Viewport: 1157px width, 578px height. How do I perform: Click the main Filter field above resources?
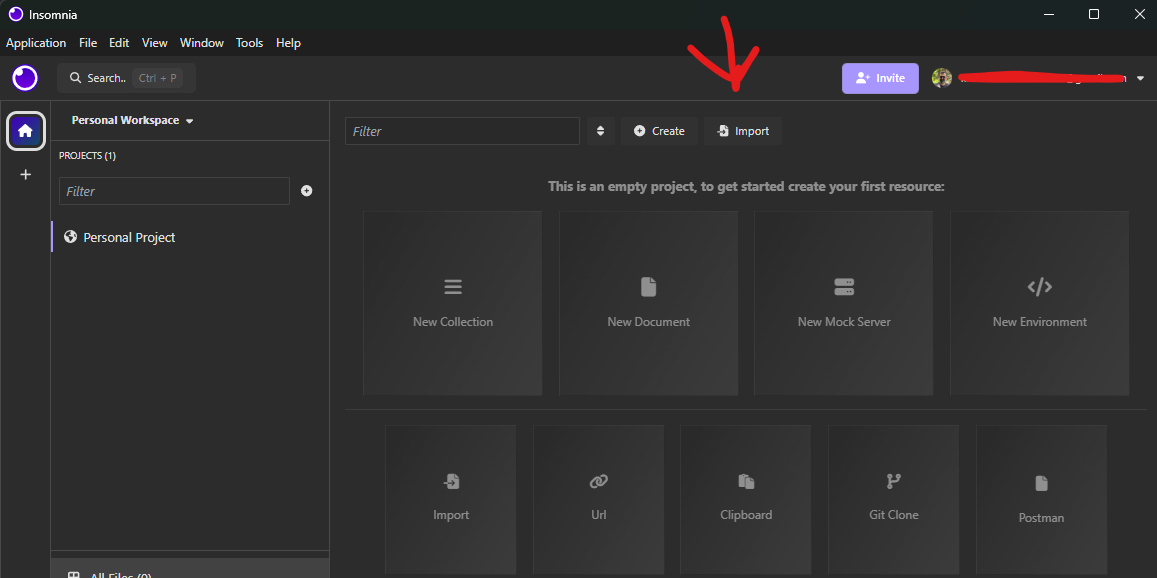[462, 131]
